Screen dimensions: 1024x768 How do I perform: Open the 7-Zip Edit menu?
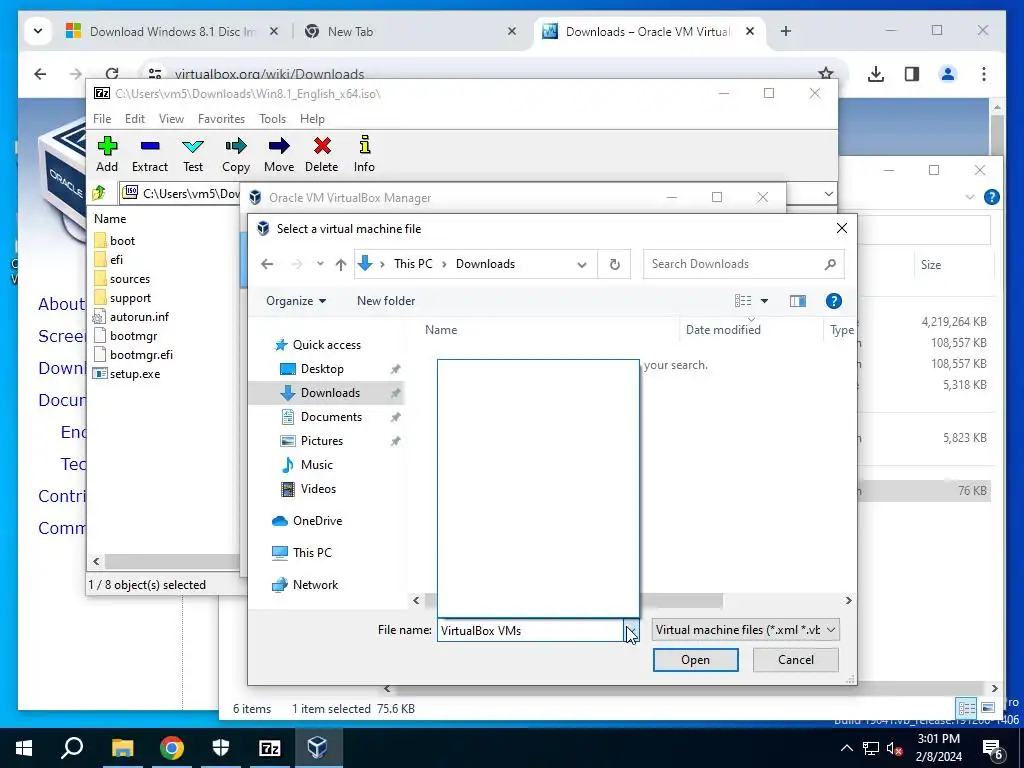(x=135, y=119)
